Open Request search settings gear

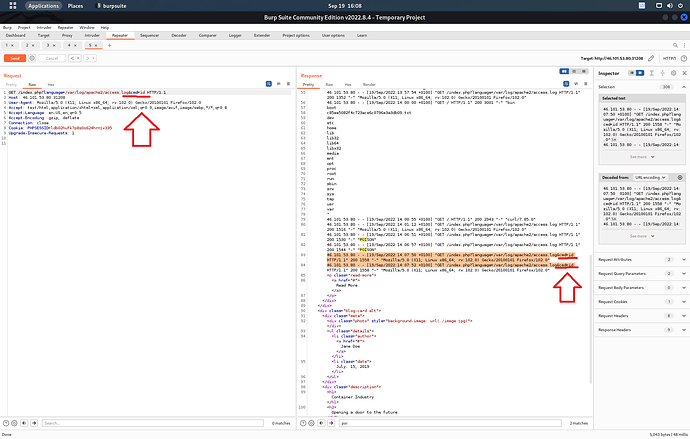click(14, 423)
